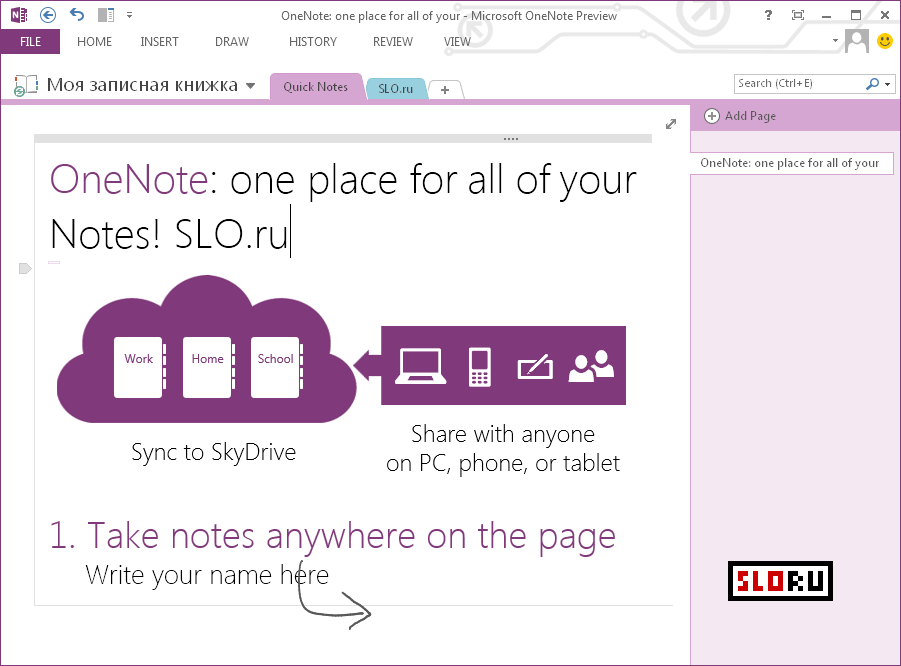The image size is (901, 666).
Task: Click the page title word "OneNote"
Action: [x=129, y=179]
